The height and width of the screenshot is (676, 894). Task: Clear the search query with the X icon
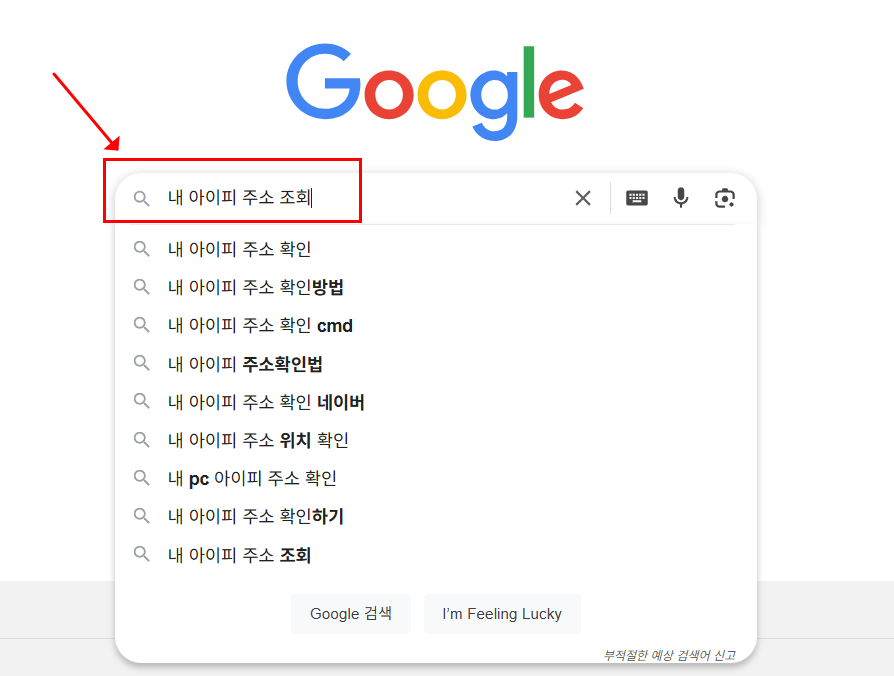tap(583, 198)
